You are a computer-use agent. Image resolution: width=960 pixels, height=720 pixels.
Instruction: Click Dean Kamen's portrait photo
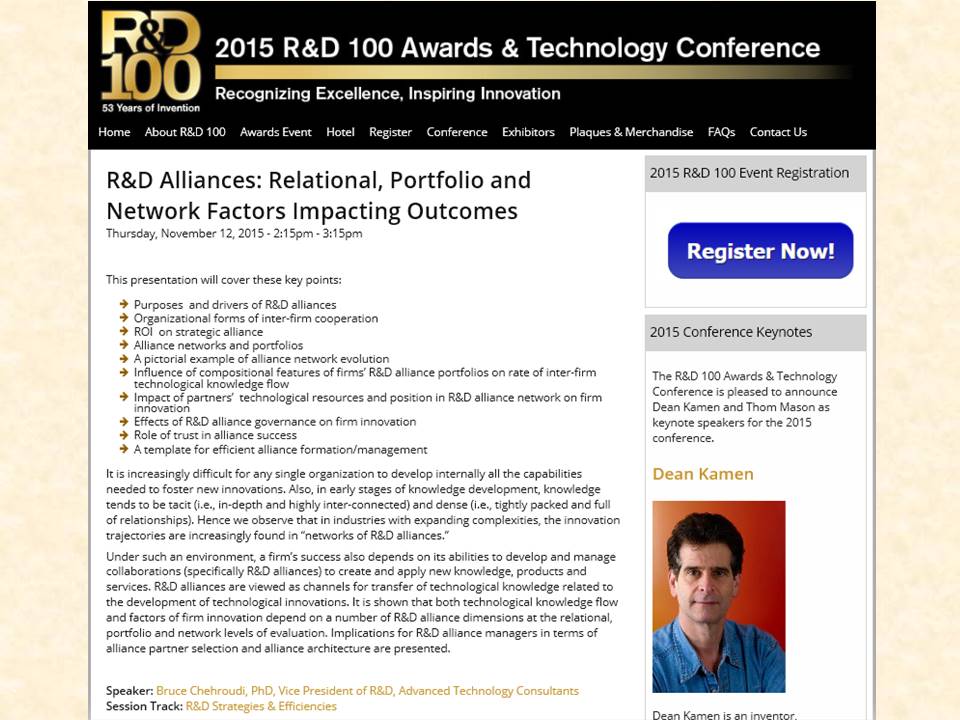point(719,597)
